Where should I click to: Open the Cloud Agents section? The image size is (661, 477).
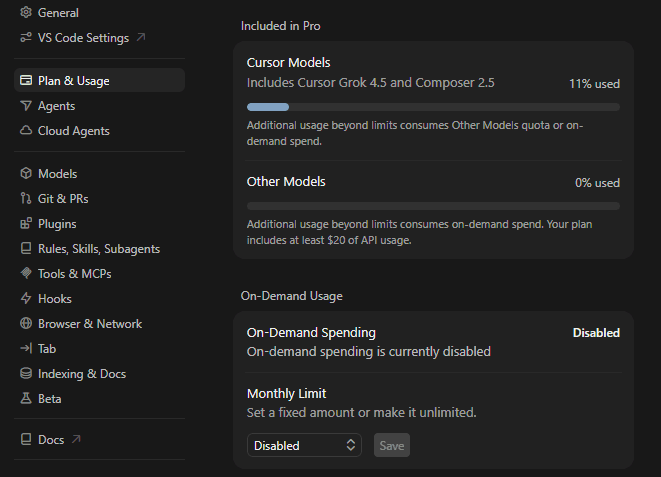tap(99, 130)
